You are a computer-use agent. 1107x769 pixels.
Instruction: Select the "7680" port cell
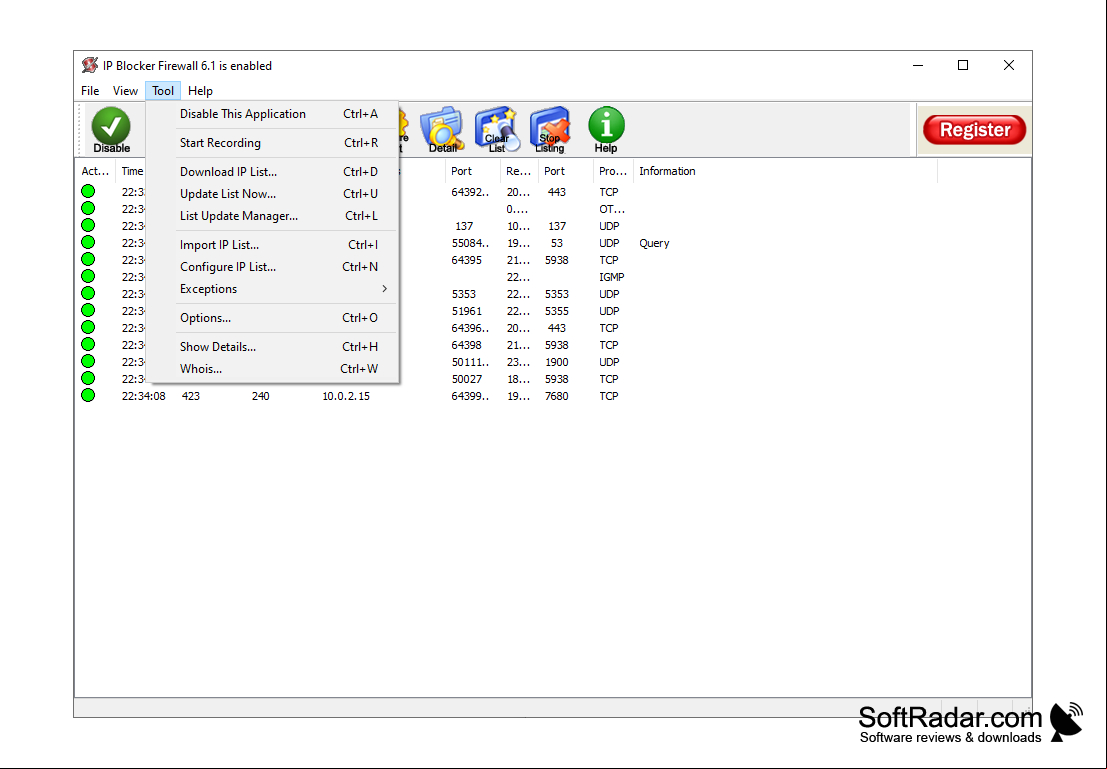(x=556, y=396)
